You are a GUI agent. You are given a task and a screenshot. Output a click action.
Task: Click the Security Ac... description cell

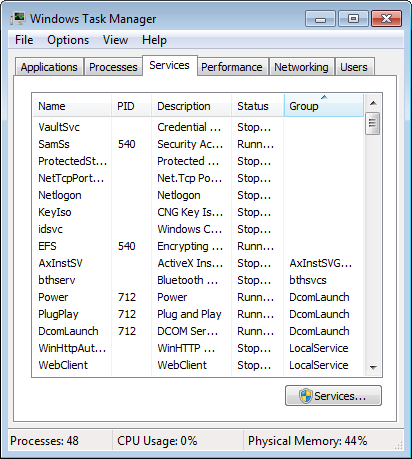[x=190, y=144]
